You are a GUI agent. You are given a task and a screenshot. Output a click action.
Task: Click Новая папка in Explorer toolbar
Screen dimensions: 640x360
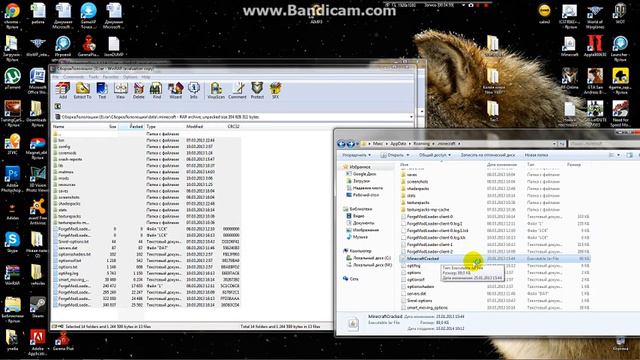(x=536, y=155)
